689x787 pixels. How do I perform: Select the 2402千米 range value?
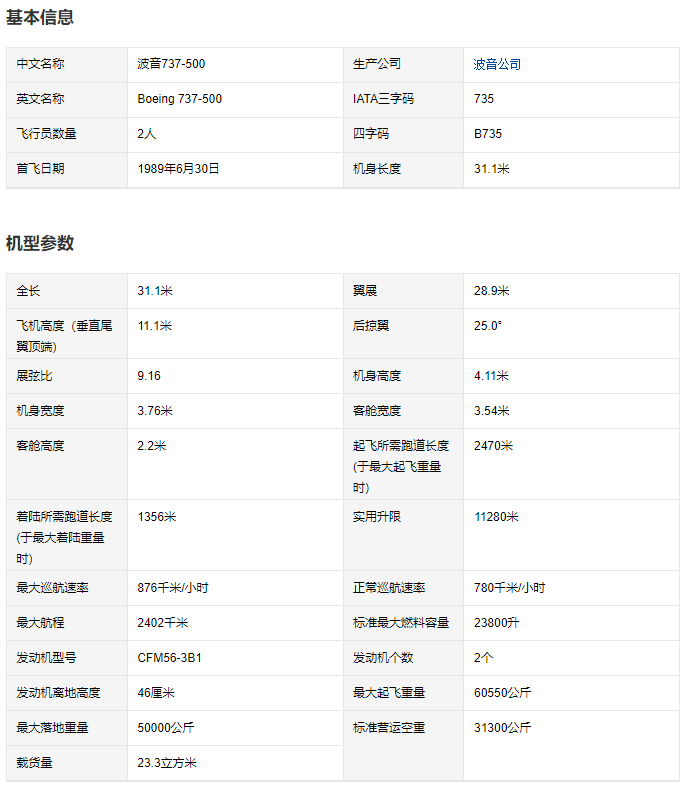click(x=163, y=623)
